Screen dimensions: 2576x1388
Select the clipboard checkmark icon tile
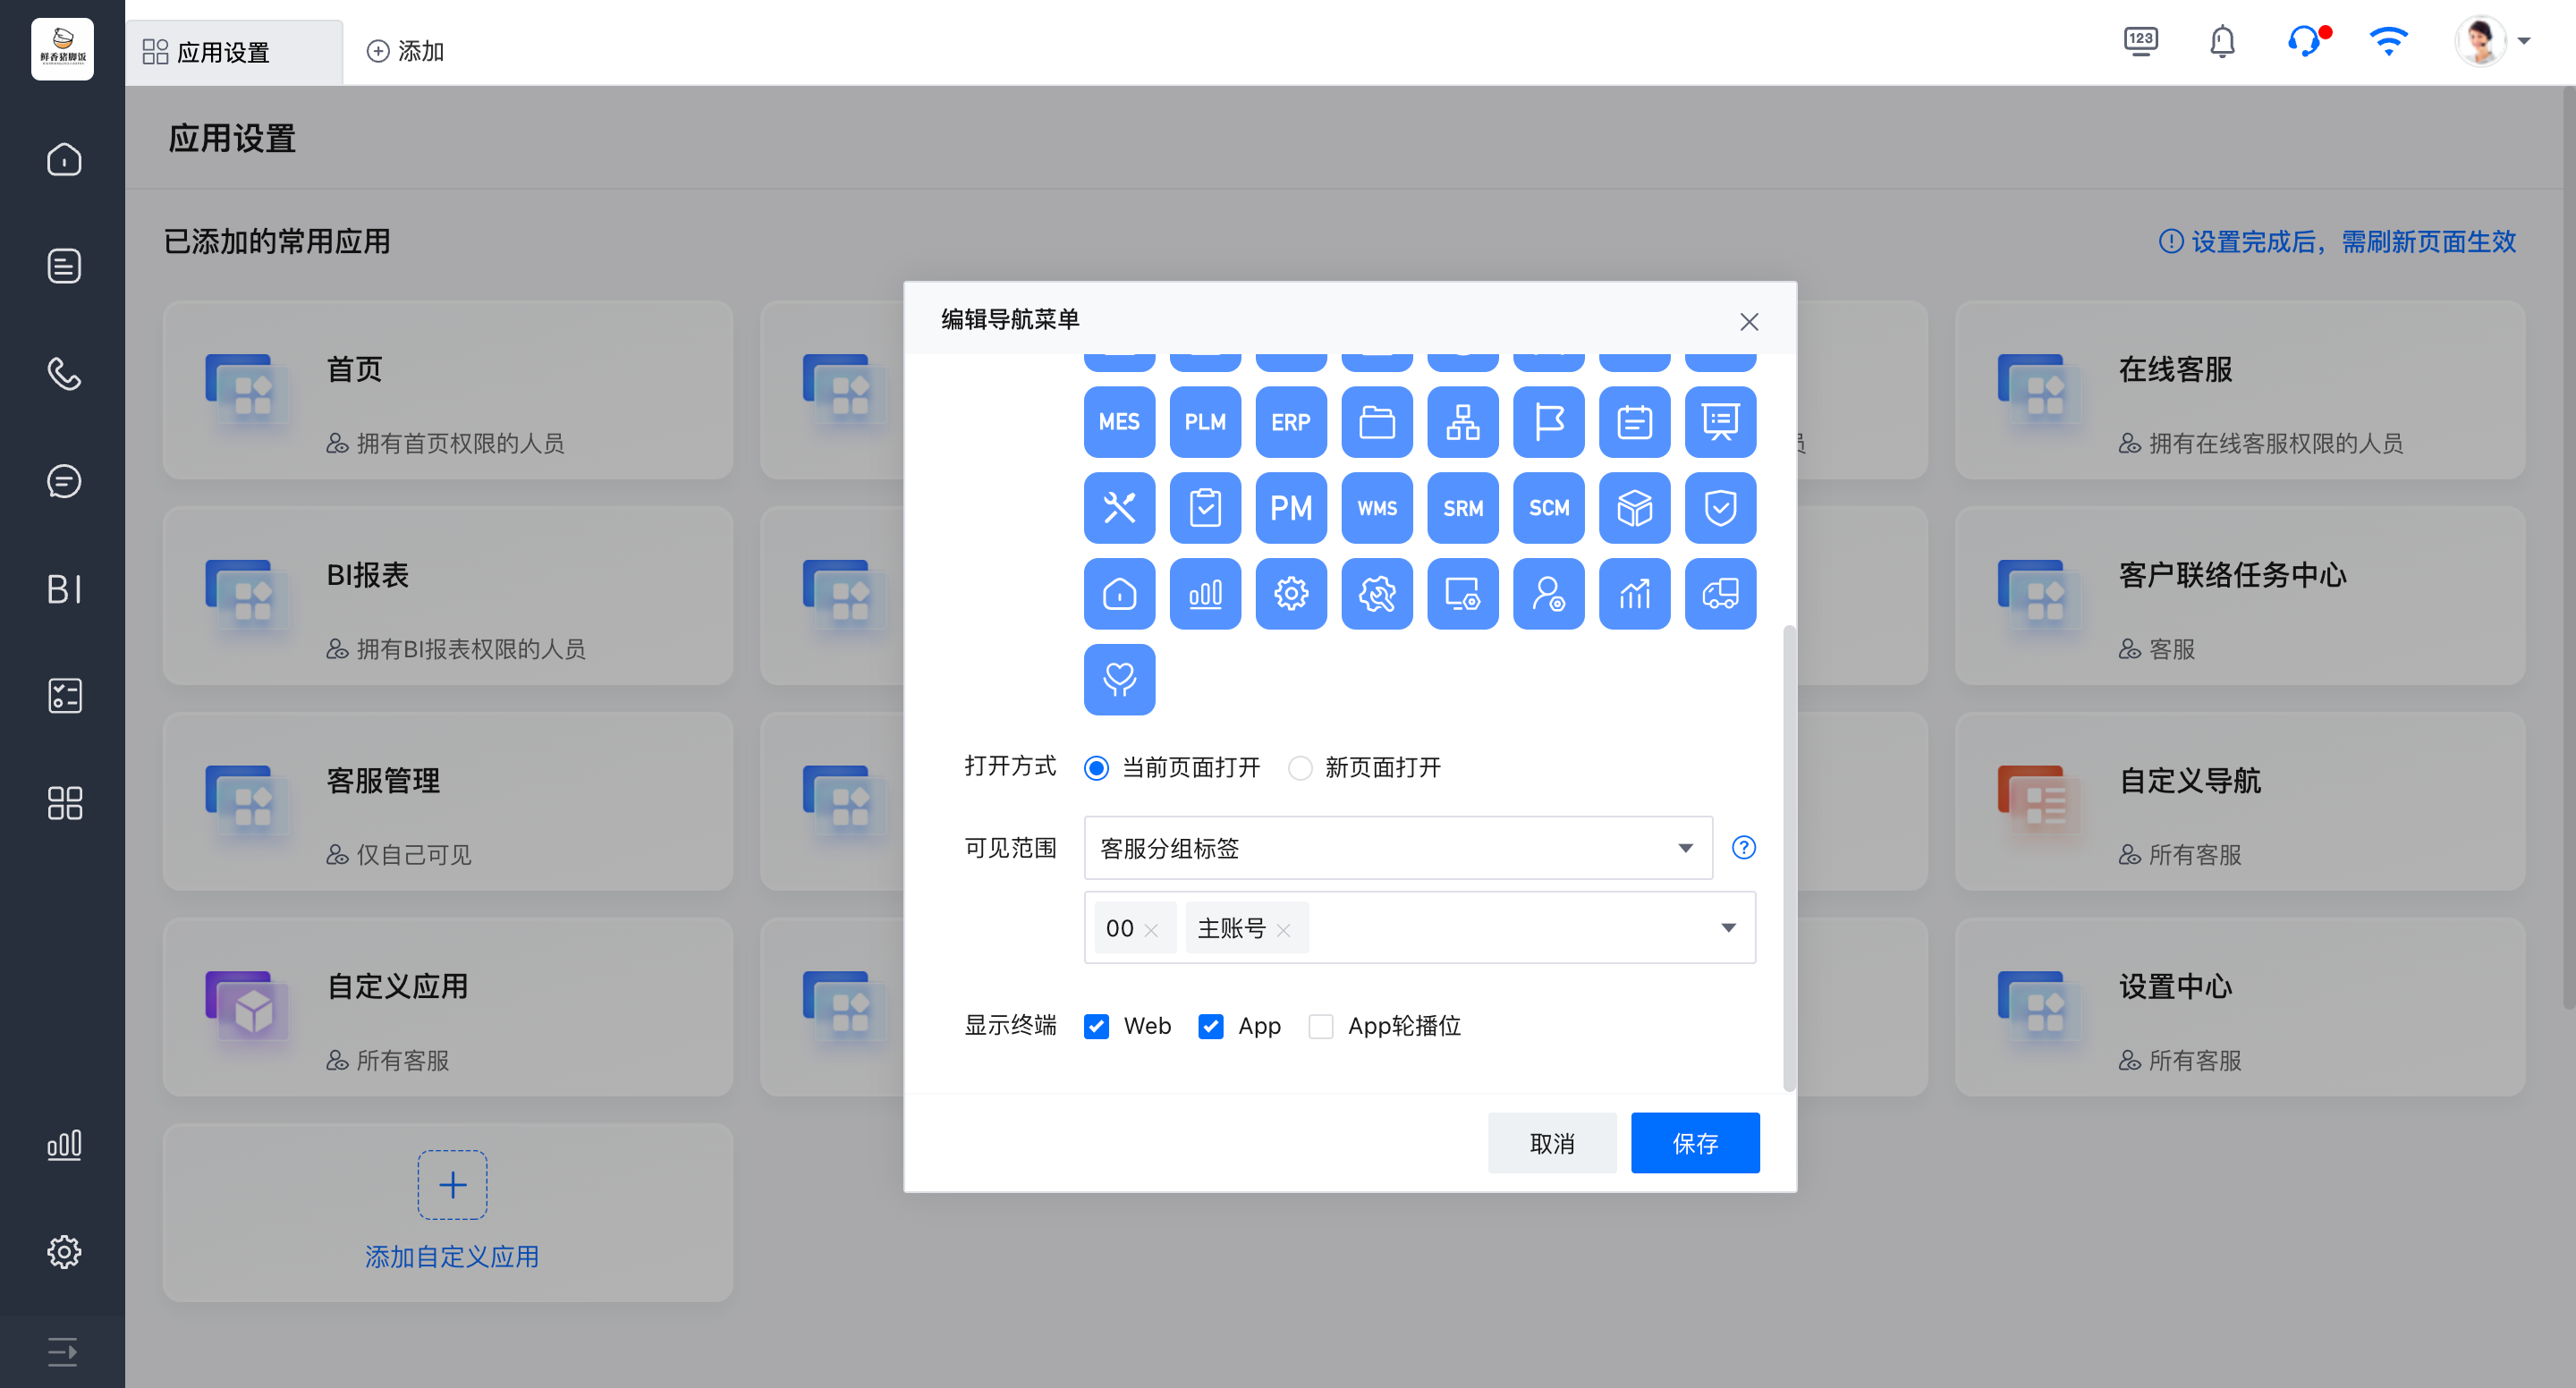pyautogui.click(x=1205, y=508)
